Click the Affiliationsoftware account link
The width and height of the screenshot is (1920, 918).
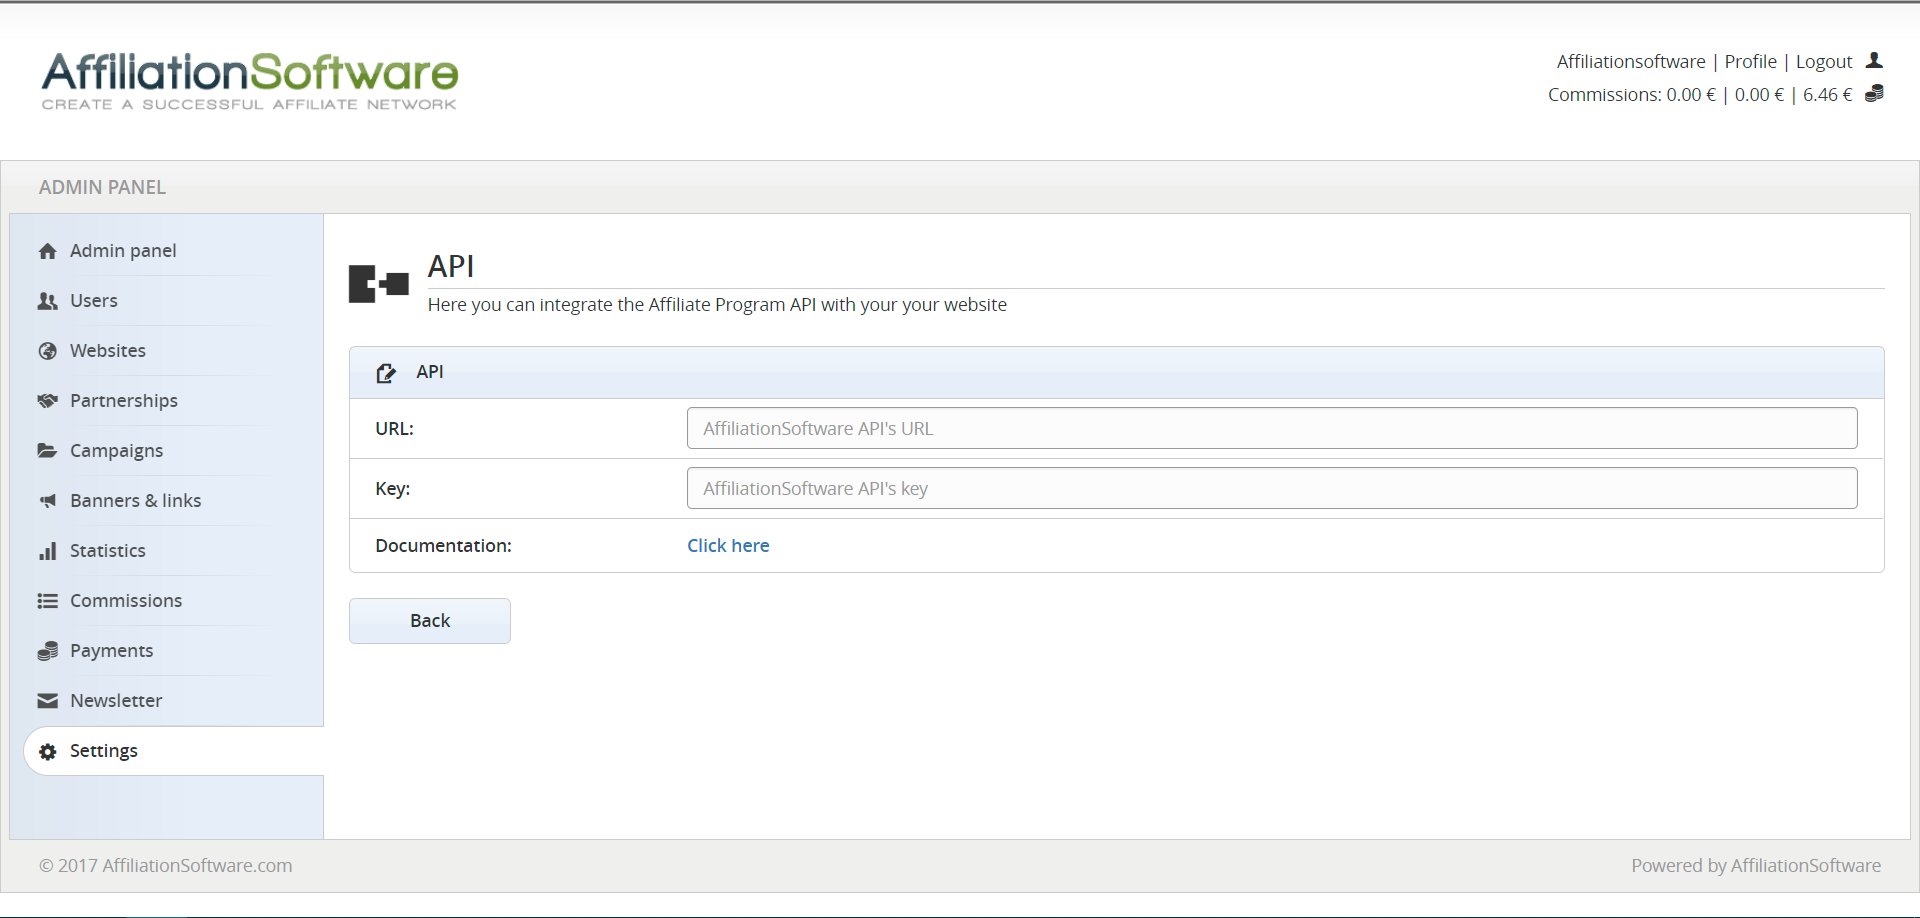pyautogui.click(x=1631, y=62)
